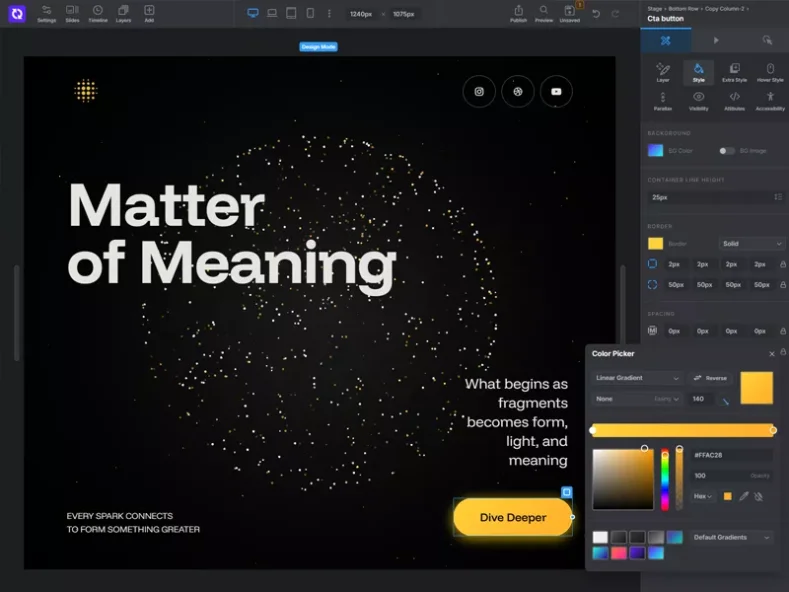Click the Publish icon
Screen dimensions: 789x592
[x=518, y=13]
